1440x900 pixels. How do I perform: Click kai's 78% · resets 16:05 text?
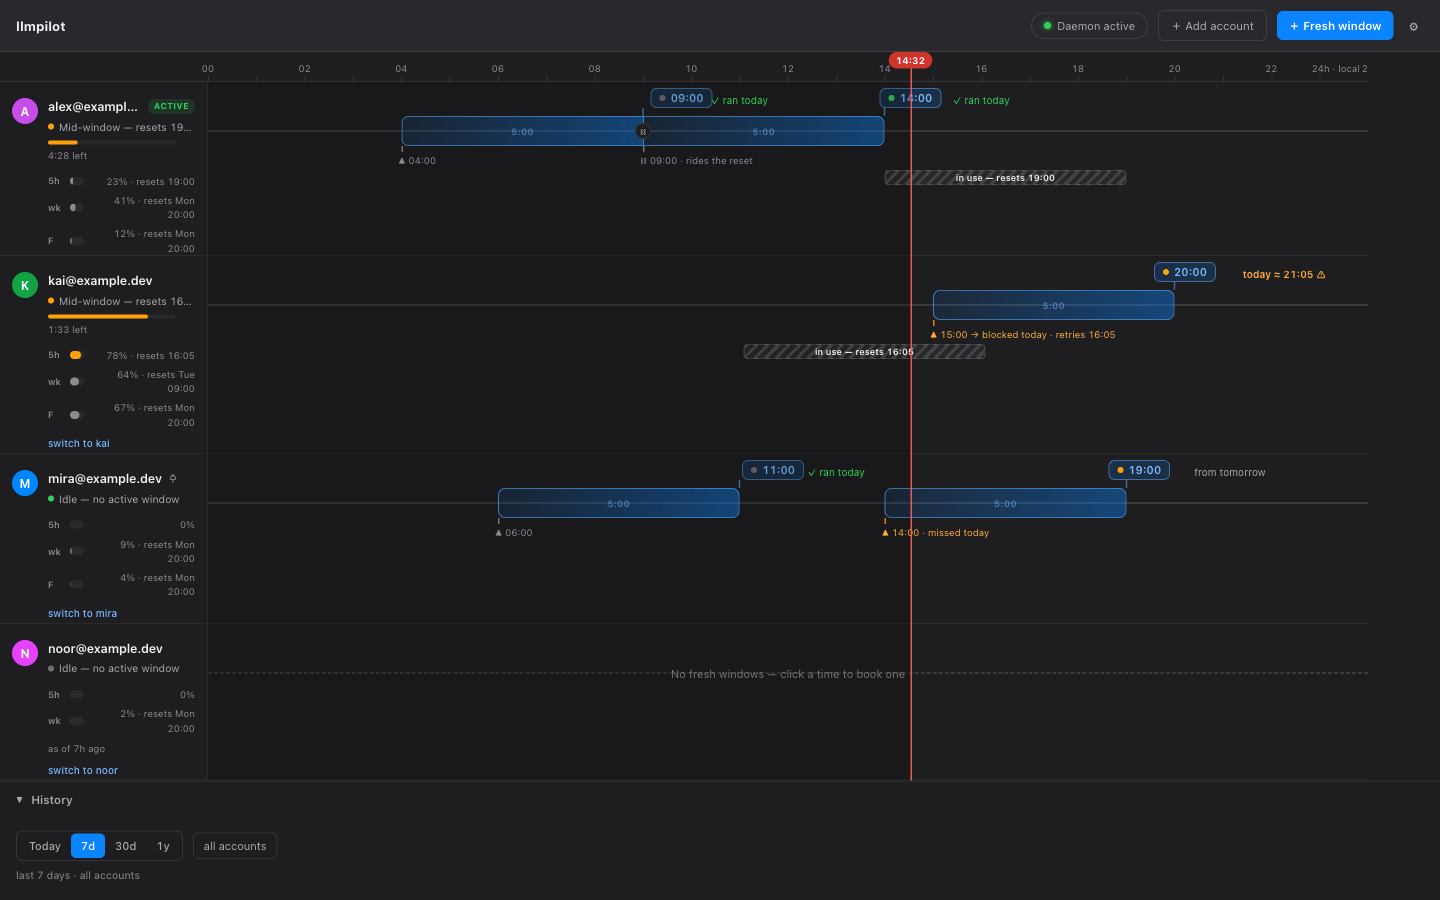point(151,356)
